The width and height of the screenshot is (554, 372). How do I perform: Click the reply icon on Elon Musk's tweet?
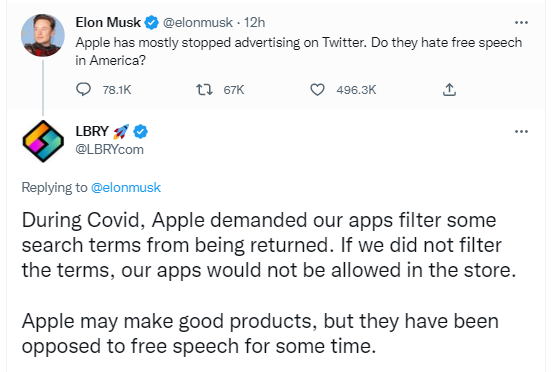[x=83, y=90]
